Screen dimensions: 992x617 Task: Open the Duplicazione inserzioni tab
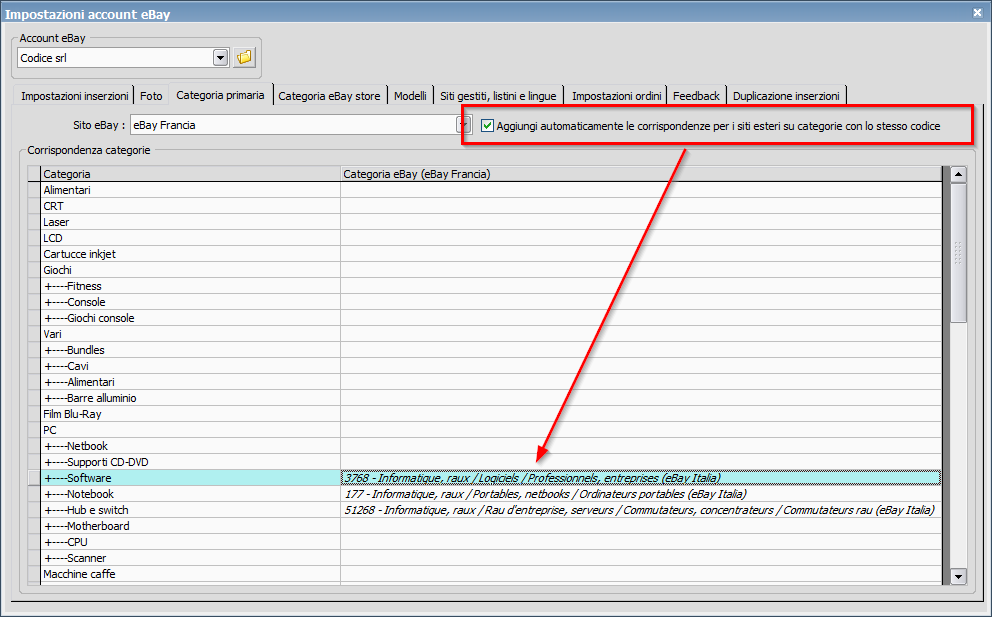tap(786, 96)
